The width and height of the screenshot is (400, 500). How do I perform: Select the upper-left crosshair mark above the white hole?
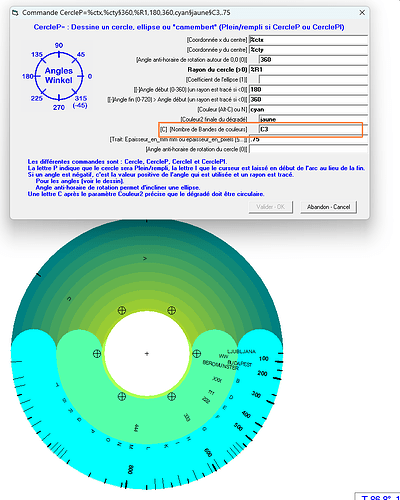[122, 311]
